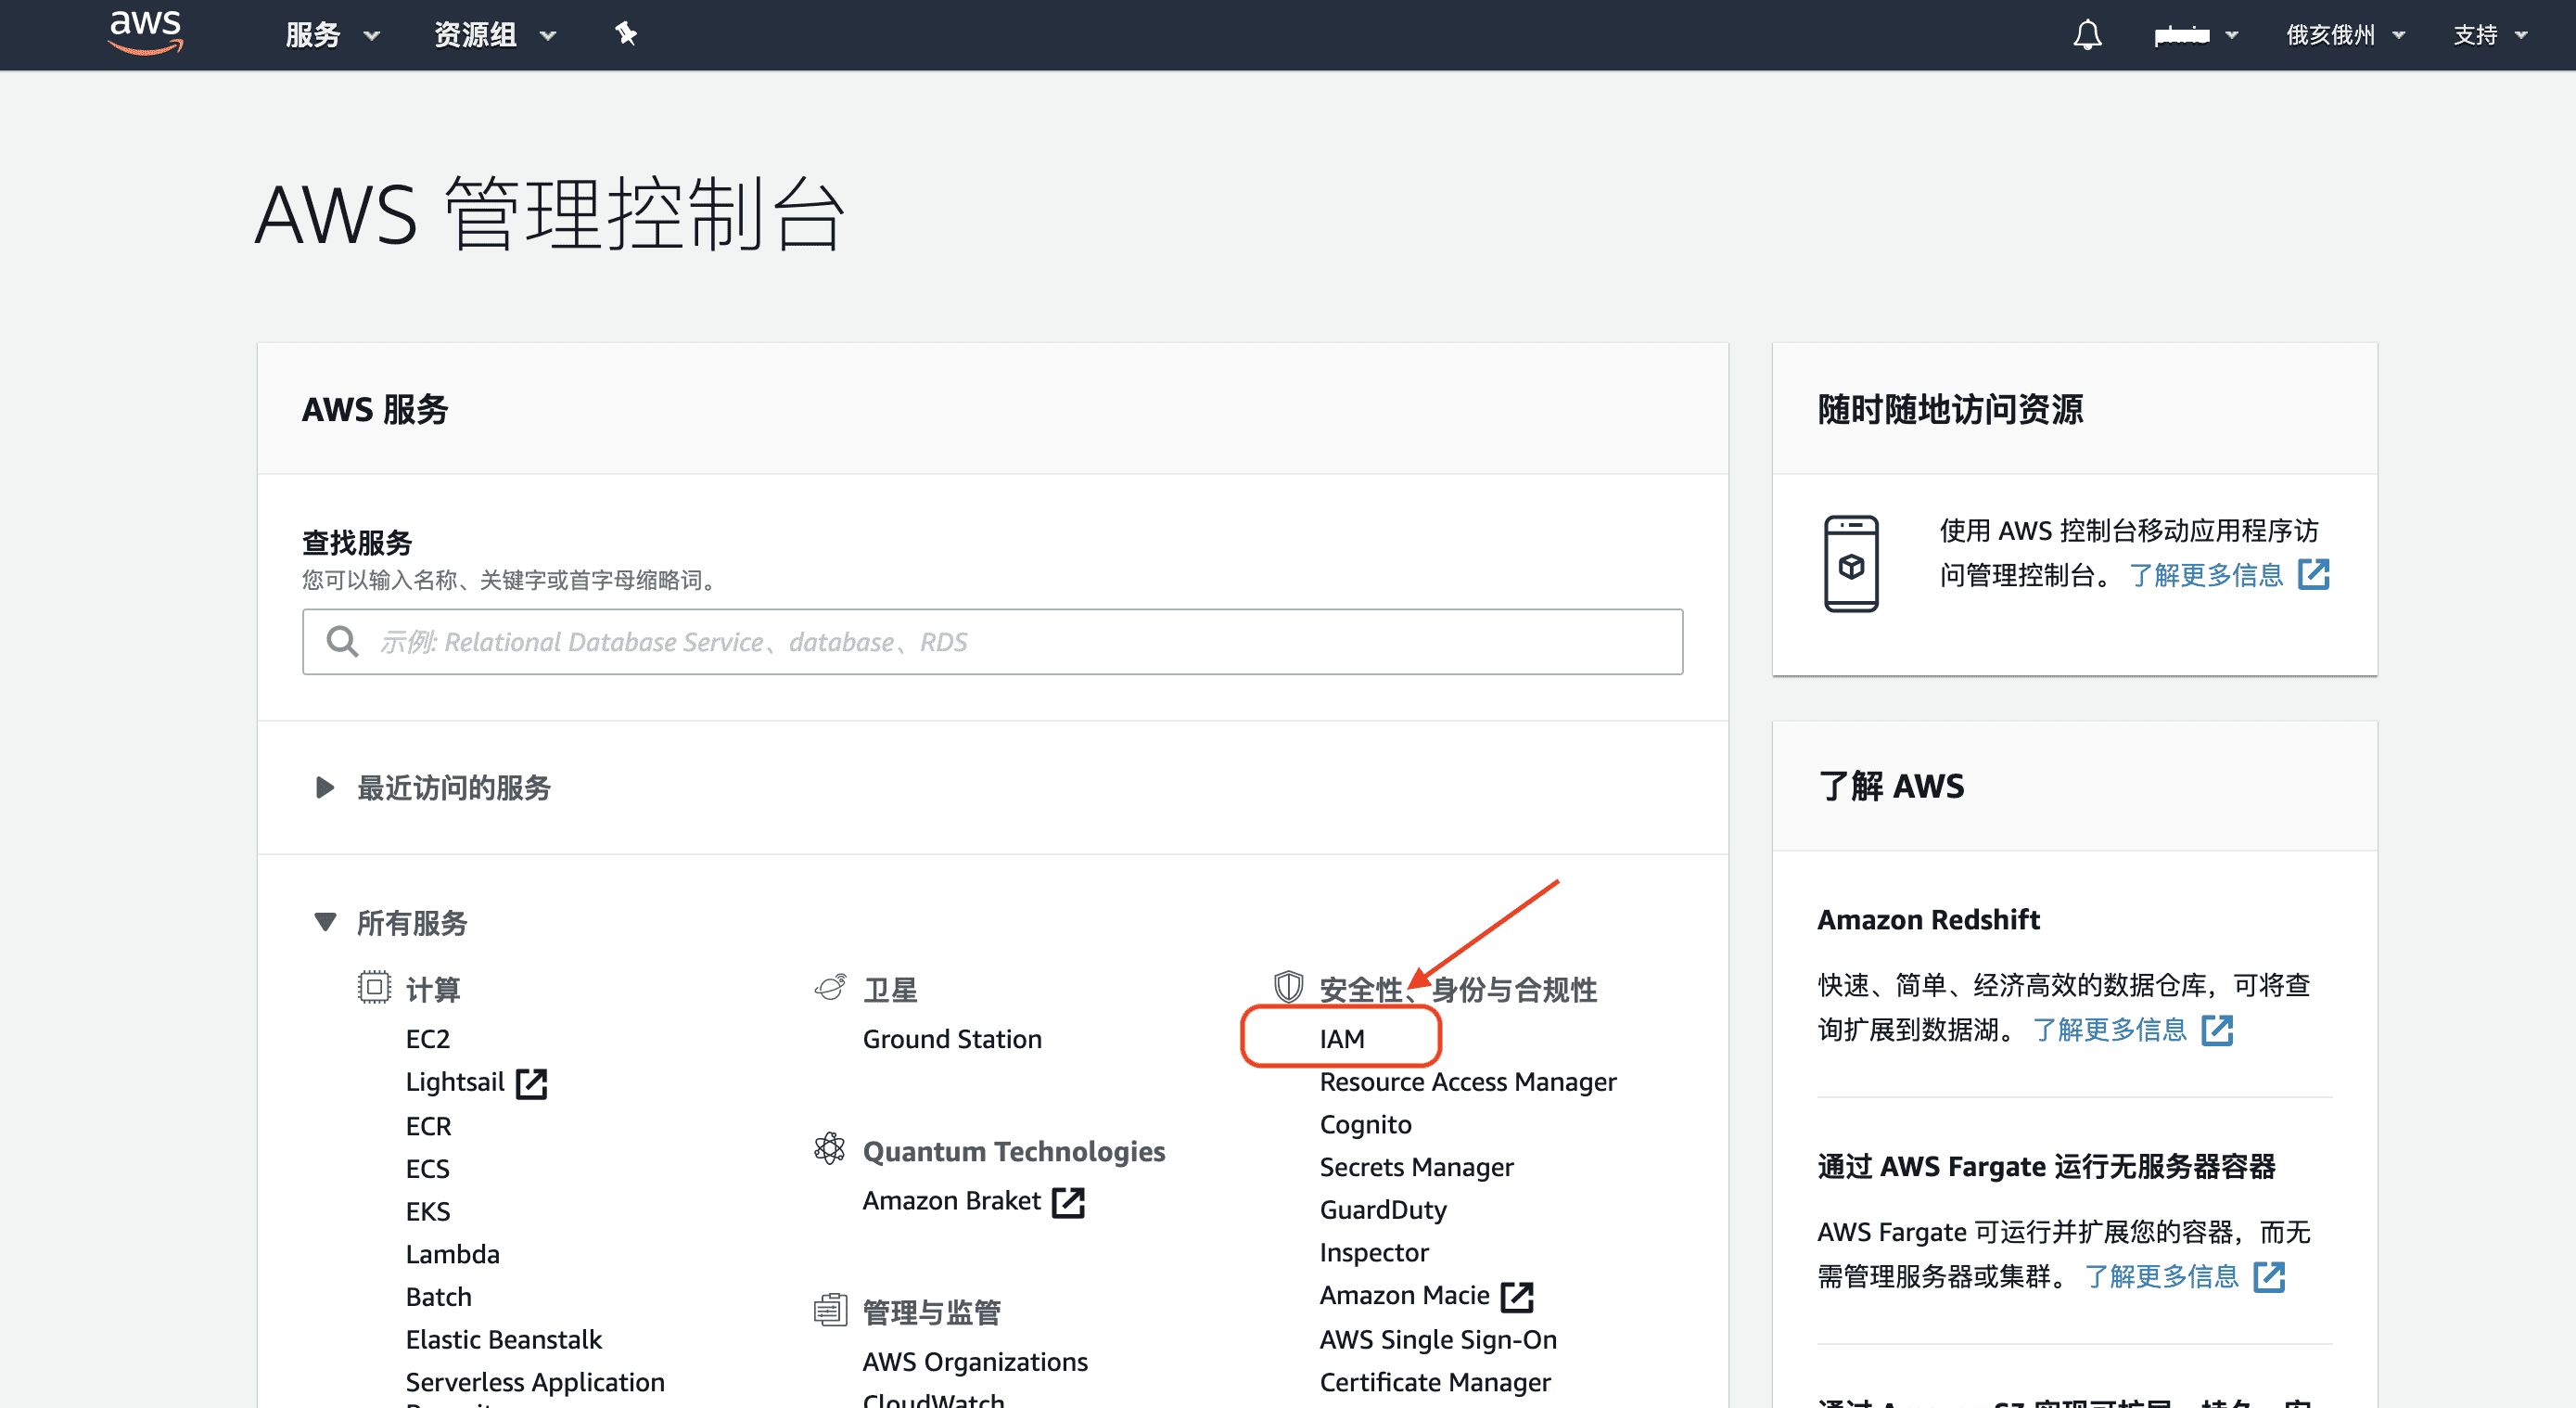Screen dimensions: 2576x1408
Task: Click the Compute (计算) category chip icon
Action: pos(374,987)
